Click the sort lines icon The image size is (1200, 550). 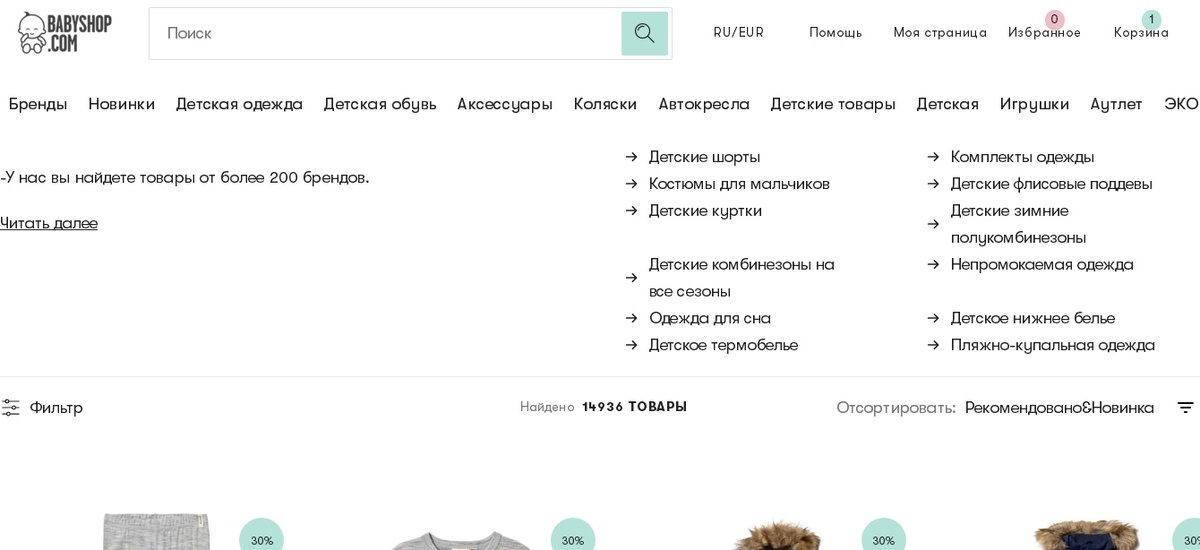[x=1185, y=407]
